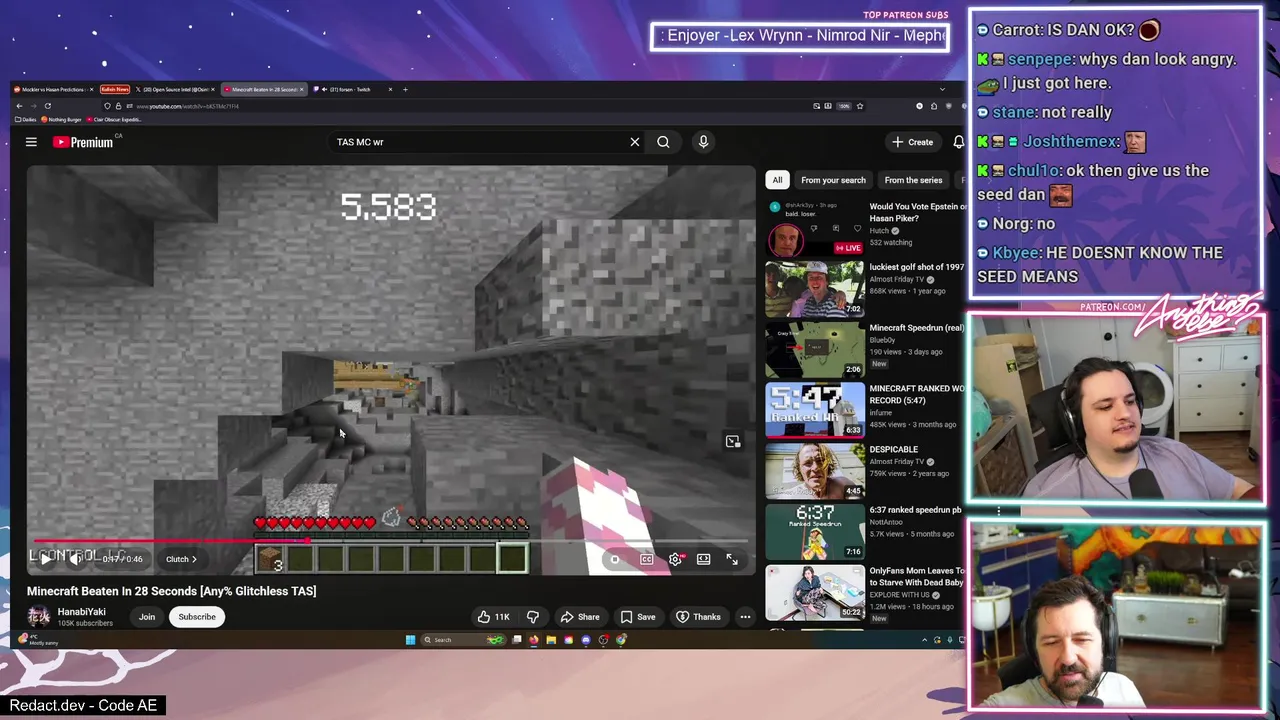Open YouTube notifications bell

(958, 142)
